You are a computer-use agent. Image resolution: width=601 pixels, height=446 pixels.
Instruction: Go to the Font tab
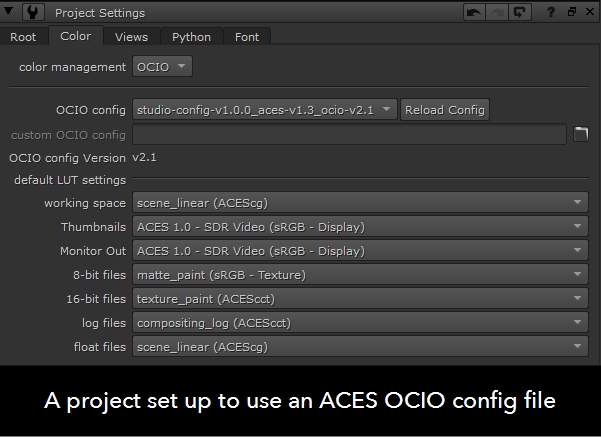click(247, 37)
